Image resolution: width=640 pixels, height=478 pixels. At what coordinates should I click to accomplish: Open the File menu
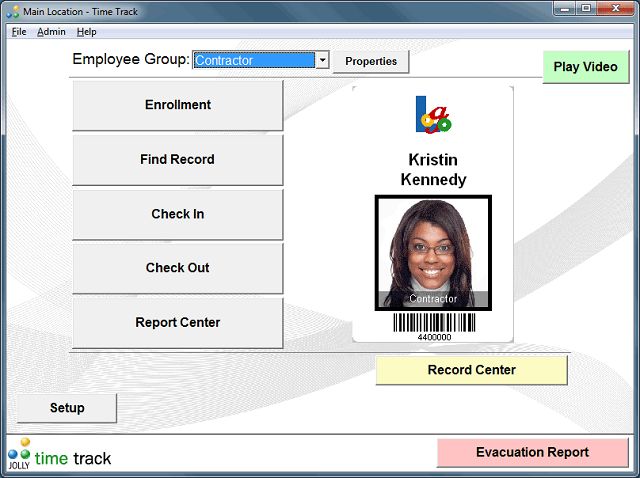(x=18, y=32)
